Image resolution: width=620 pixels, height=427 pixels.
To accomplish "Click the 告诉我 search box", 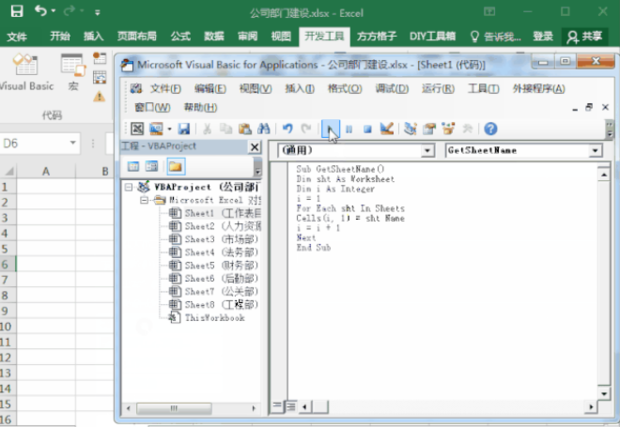I will tap(495, 37).
